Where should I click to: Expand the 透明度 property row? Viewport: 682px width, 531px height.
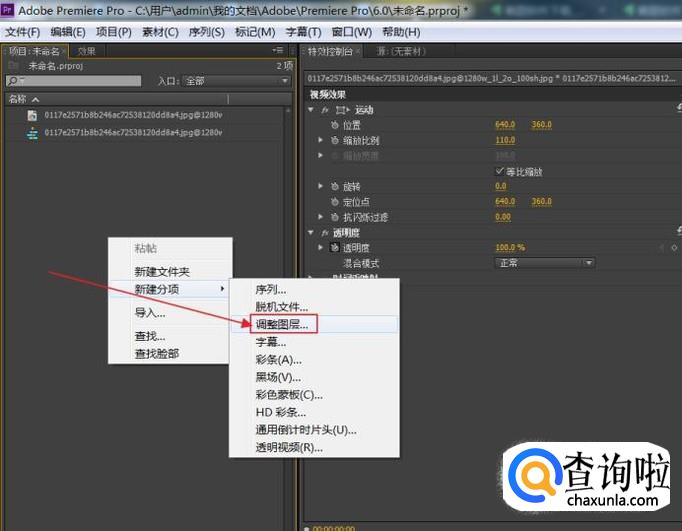coord(321,247)
